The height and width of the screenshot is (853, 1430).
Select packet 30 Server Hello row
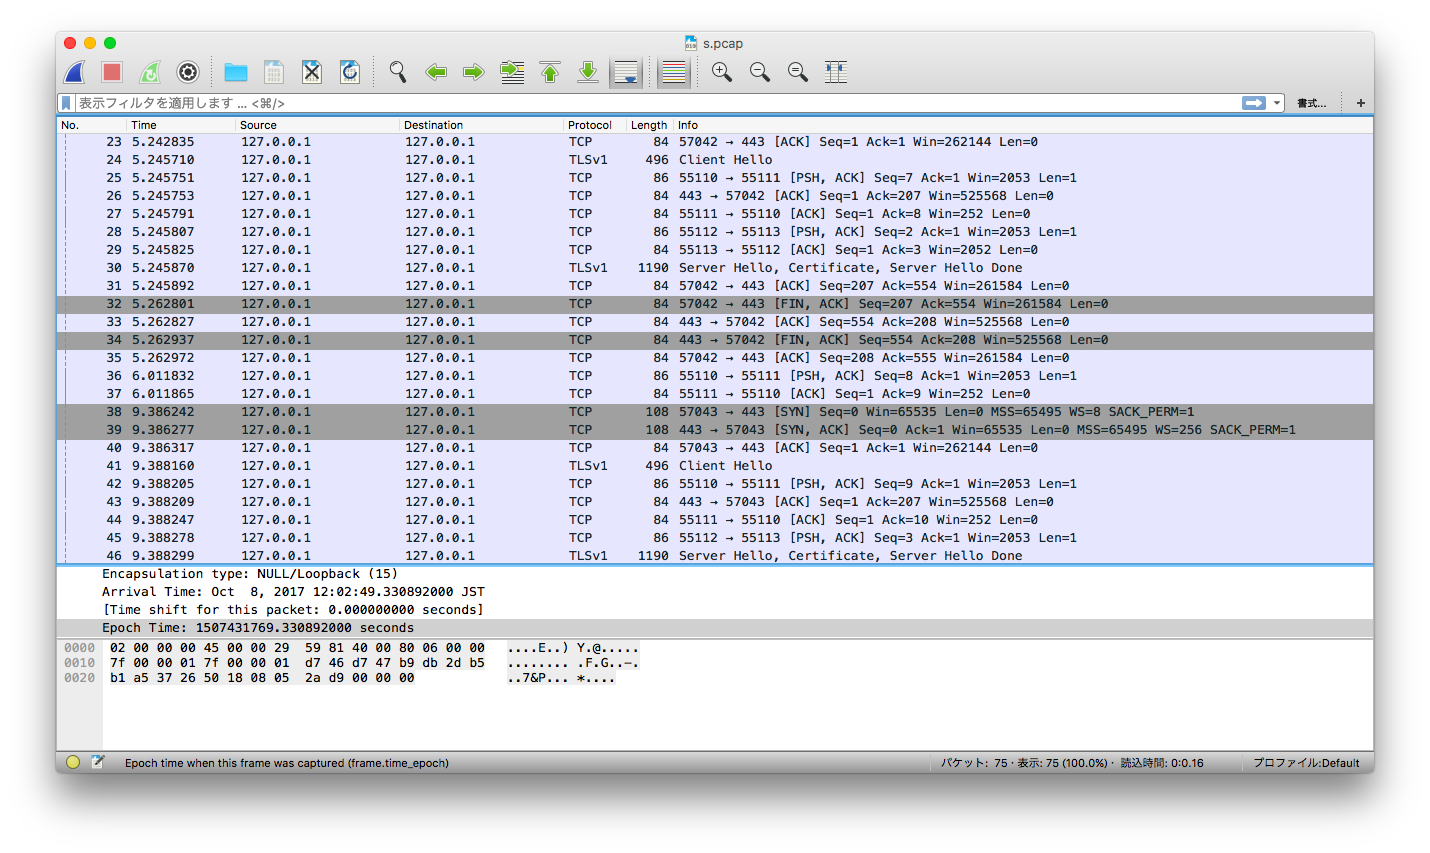coord(715,268)
